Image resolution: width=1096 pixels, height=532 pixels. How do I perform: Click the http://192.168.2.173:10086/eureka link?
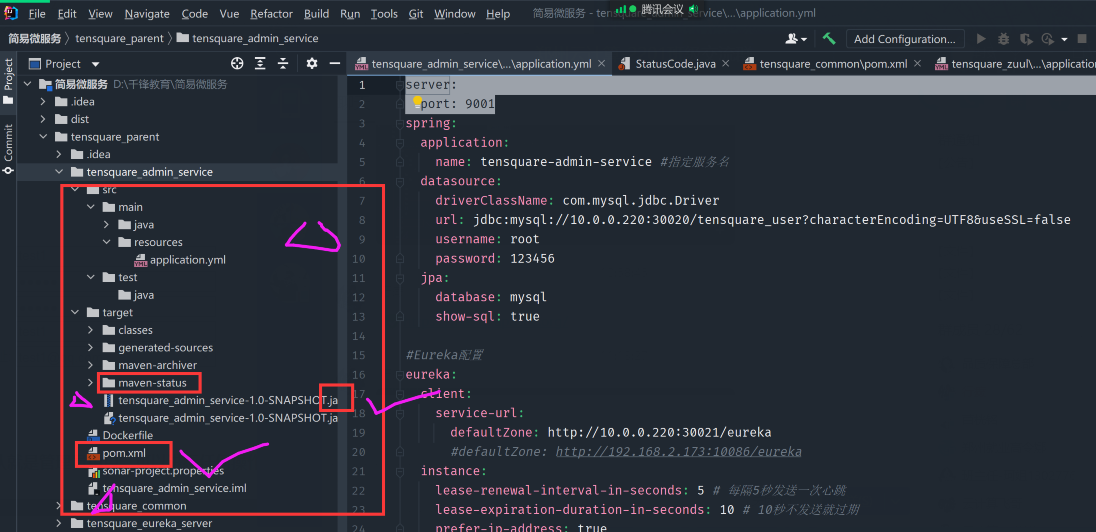click(678, 452)
